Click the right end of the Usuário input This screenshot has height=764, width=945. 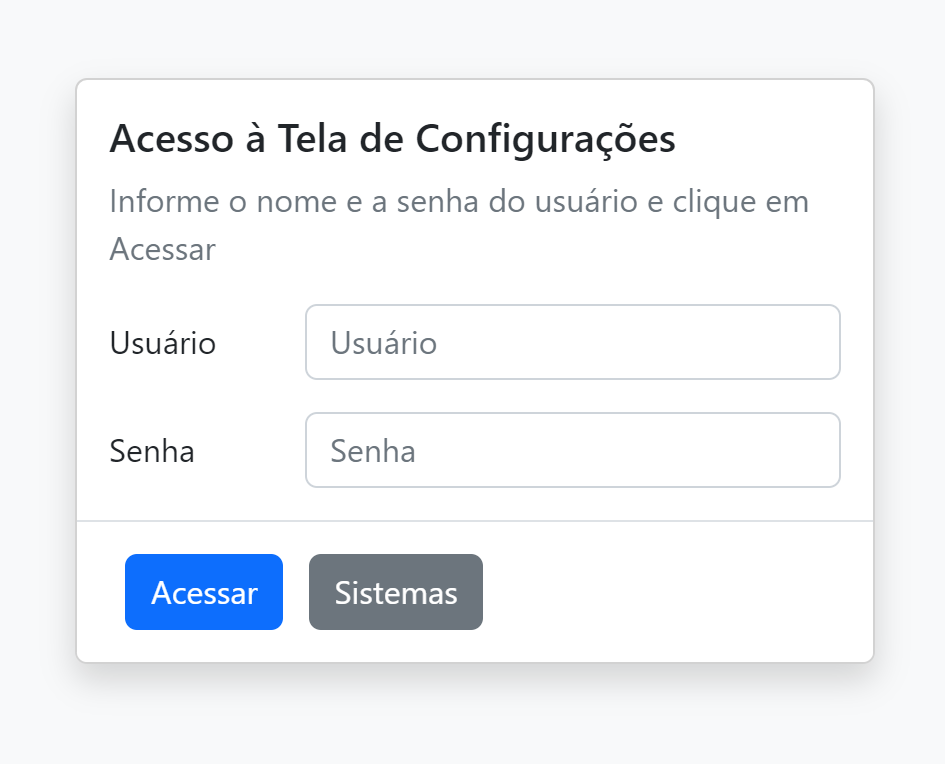(810, 342)
